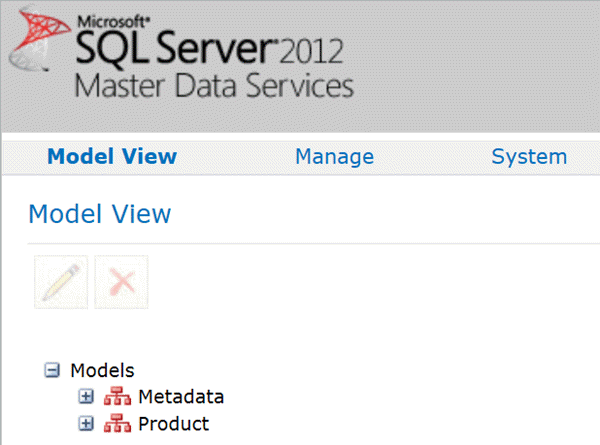Click the Metadata model hierarchy icon
The width and height of the screenshot is (600, 445).
[118, 397]
